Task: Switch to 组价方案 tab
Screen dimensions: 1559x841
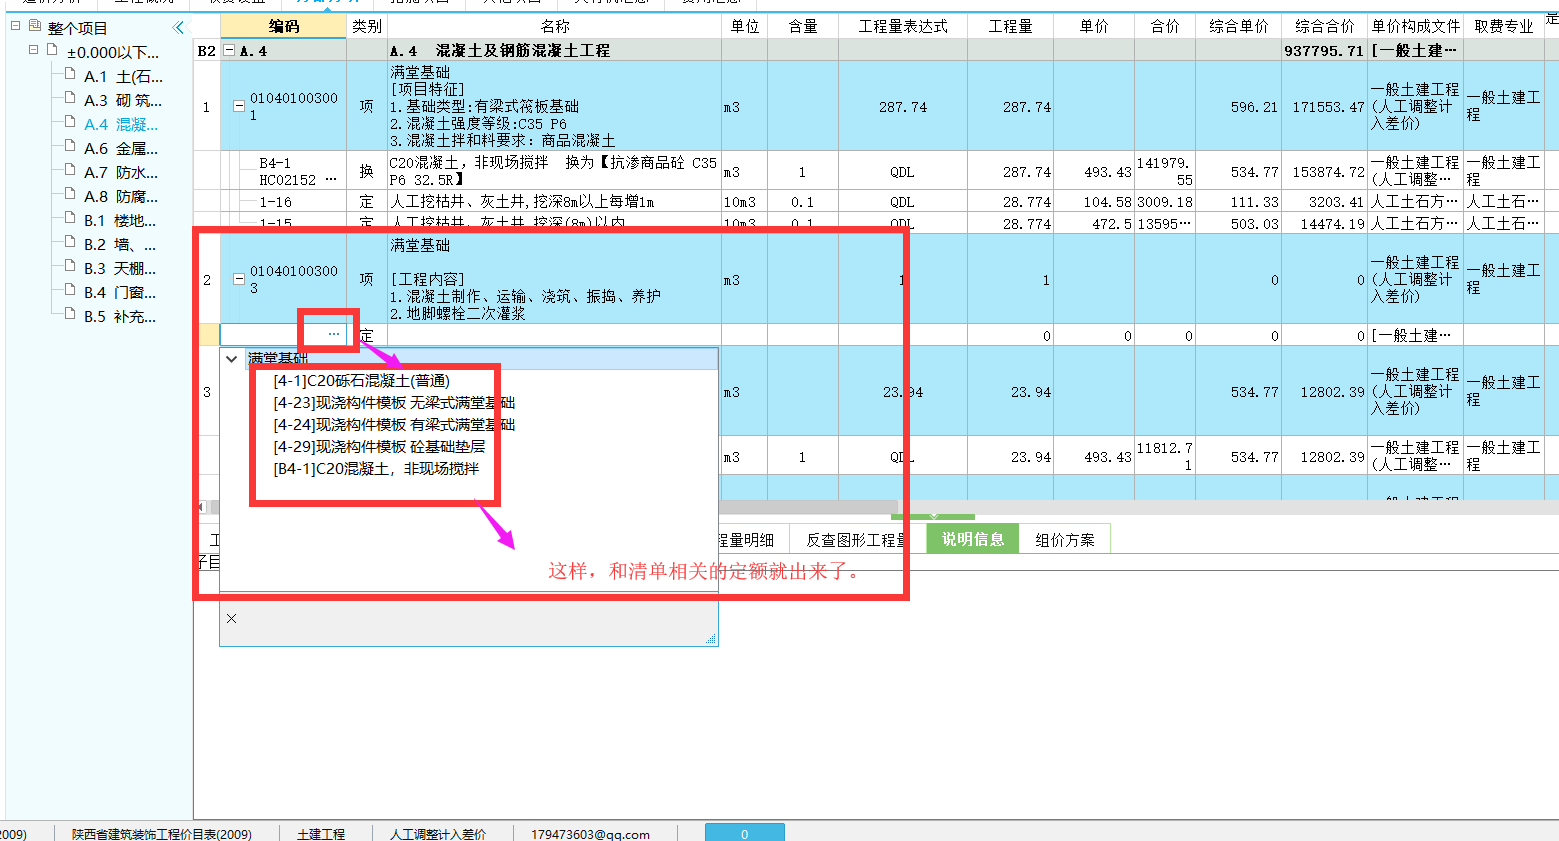Action: click(x=1065, y=539)
